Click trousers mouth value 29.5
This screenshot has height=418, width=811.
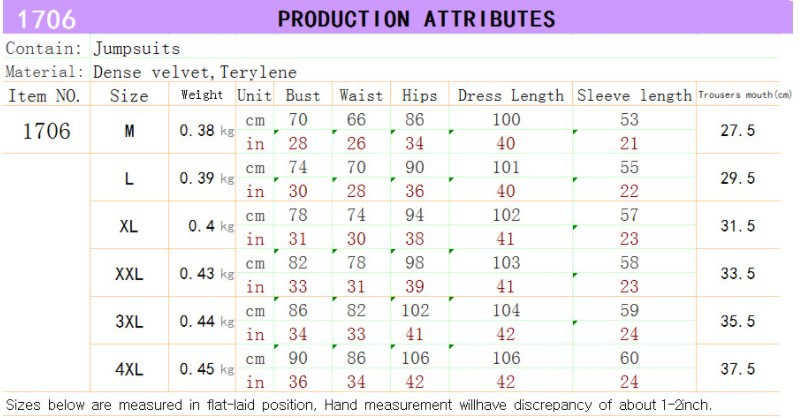[x=738, y=178]
